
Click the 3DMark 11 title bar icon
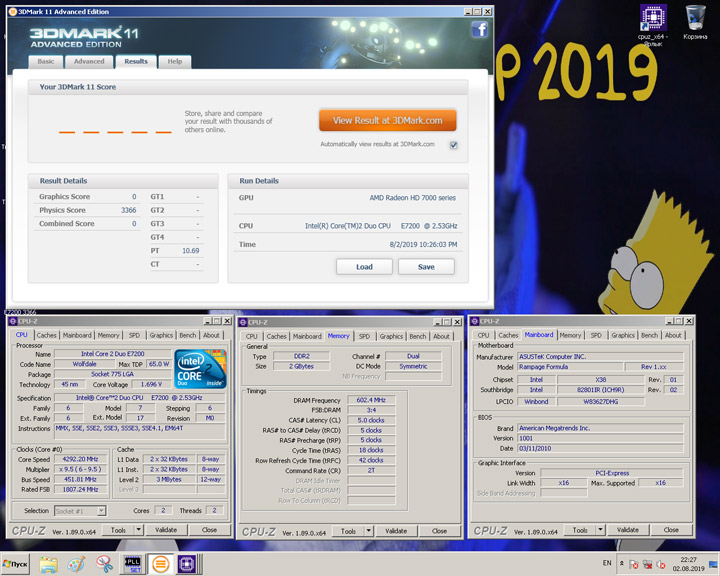(x=13, y=11)
